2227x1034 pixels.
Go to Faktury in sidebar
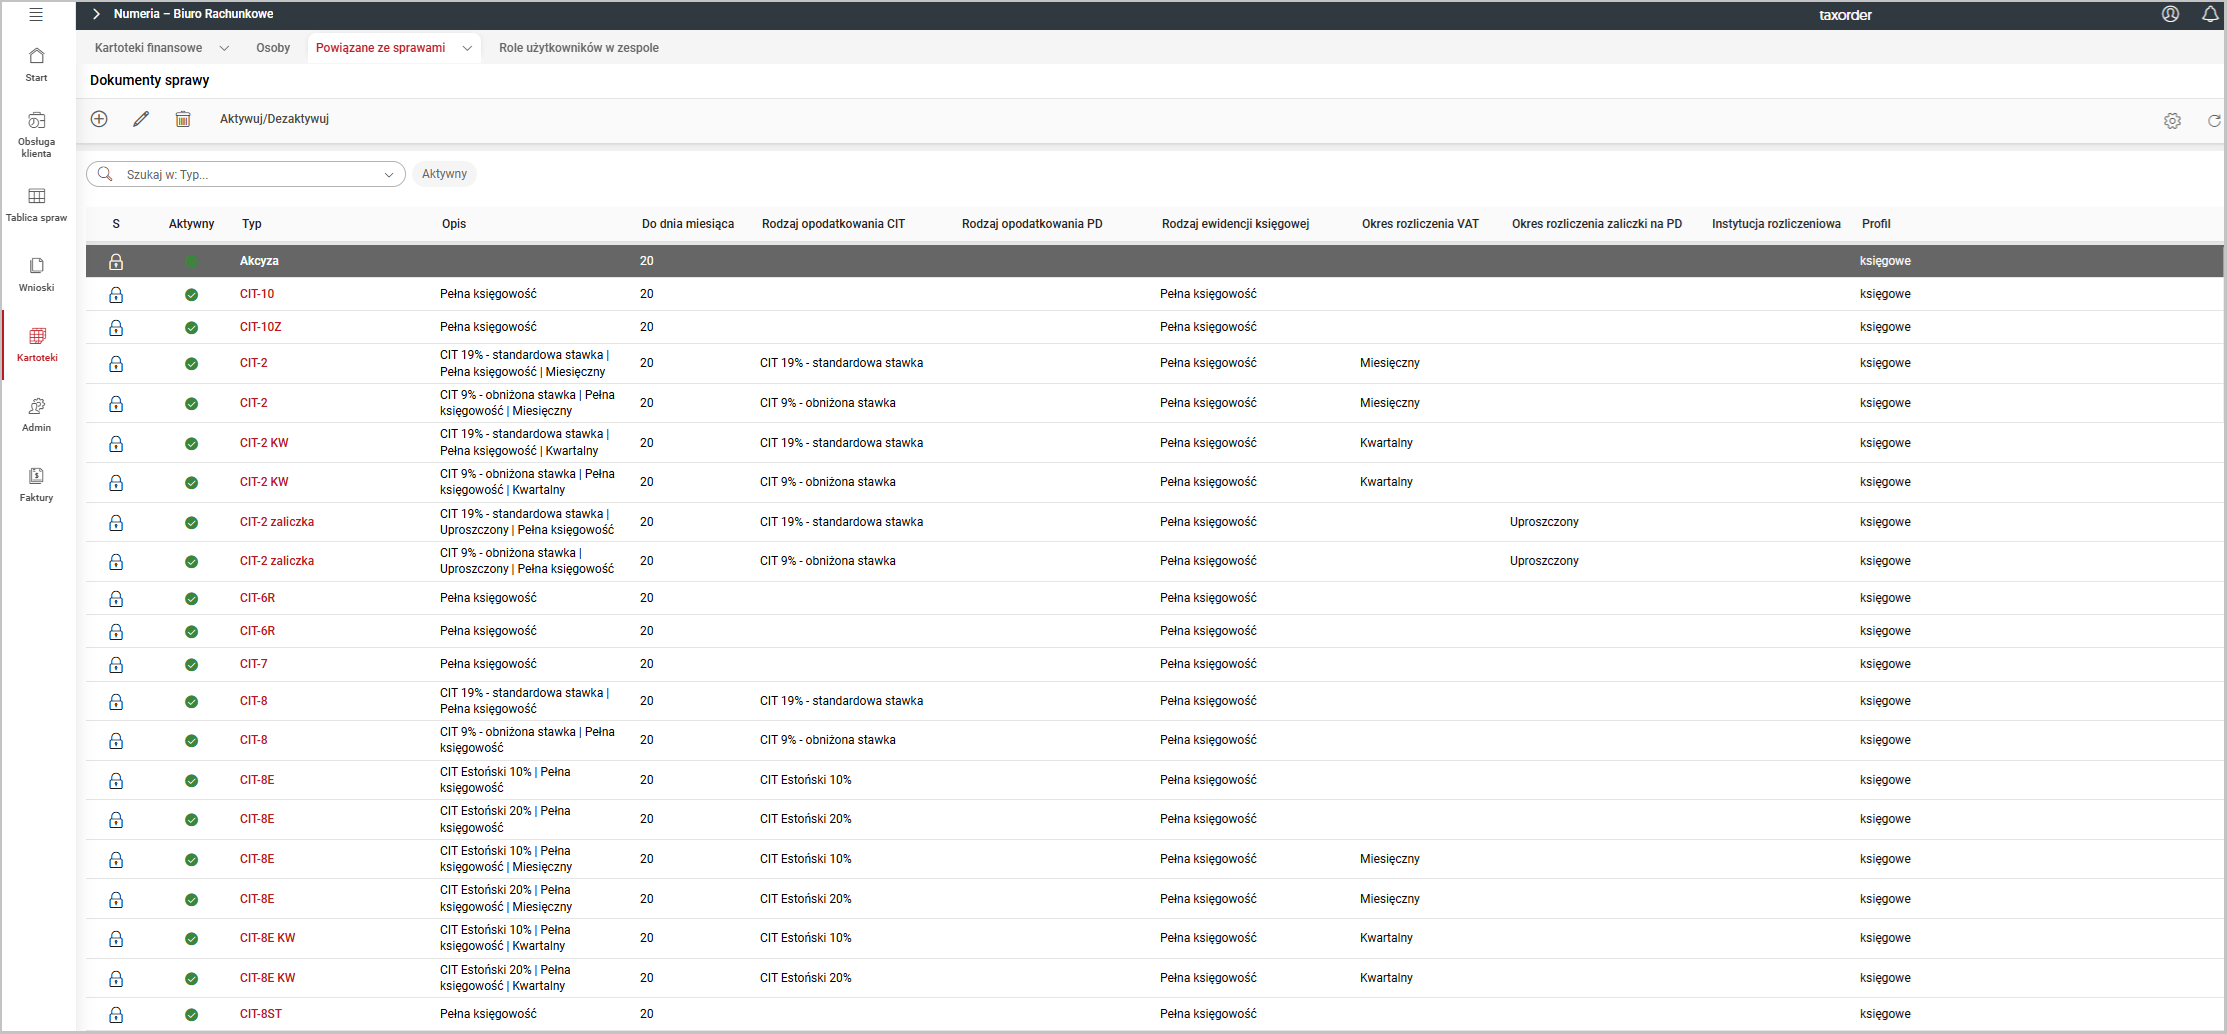(37, 484)
